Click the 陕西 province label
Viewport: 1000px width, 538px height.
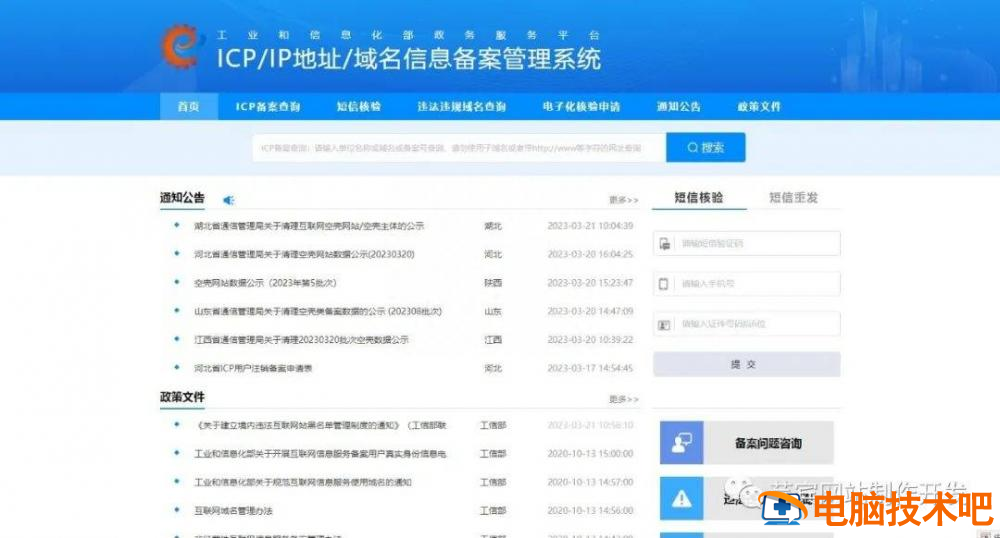pos(493,283)
